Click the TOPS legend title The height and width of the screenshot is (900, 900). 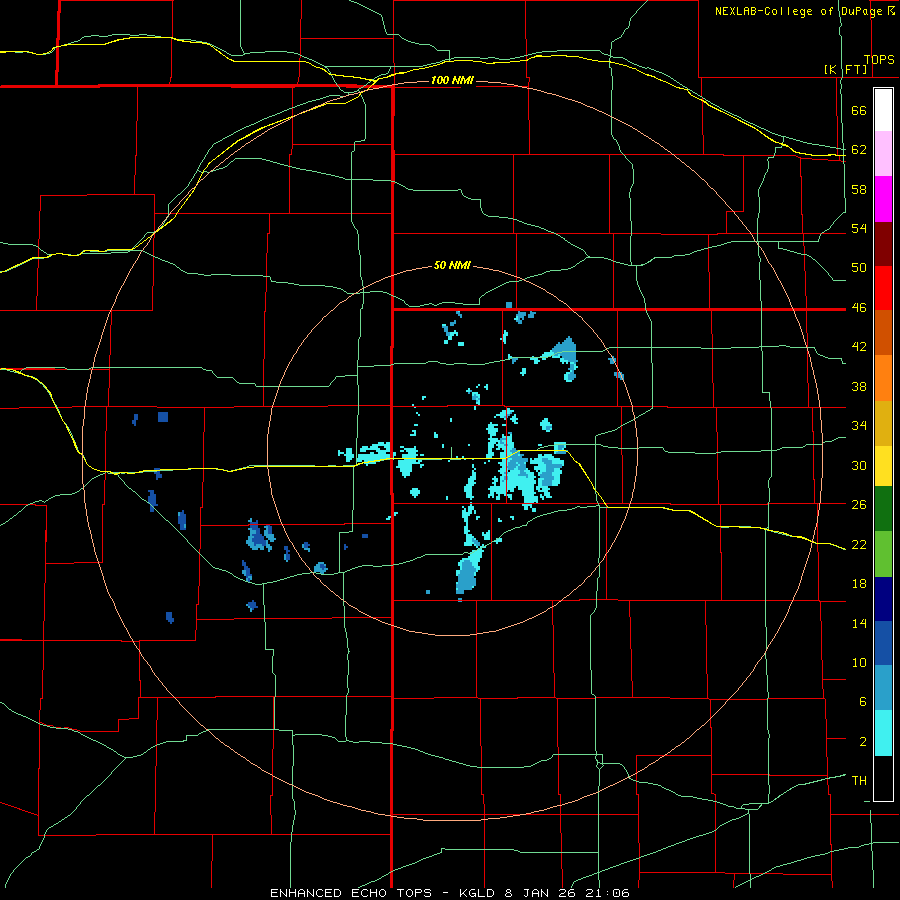(879, 59)
